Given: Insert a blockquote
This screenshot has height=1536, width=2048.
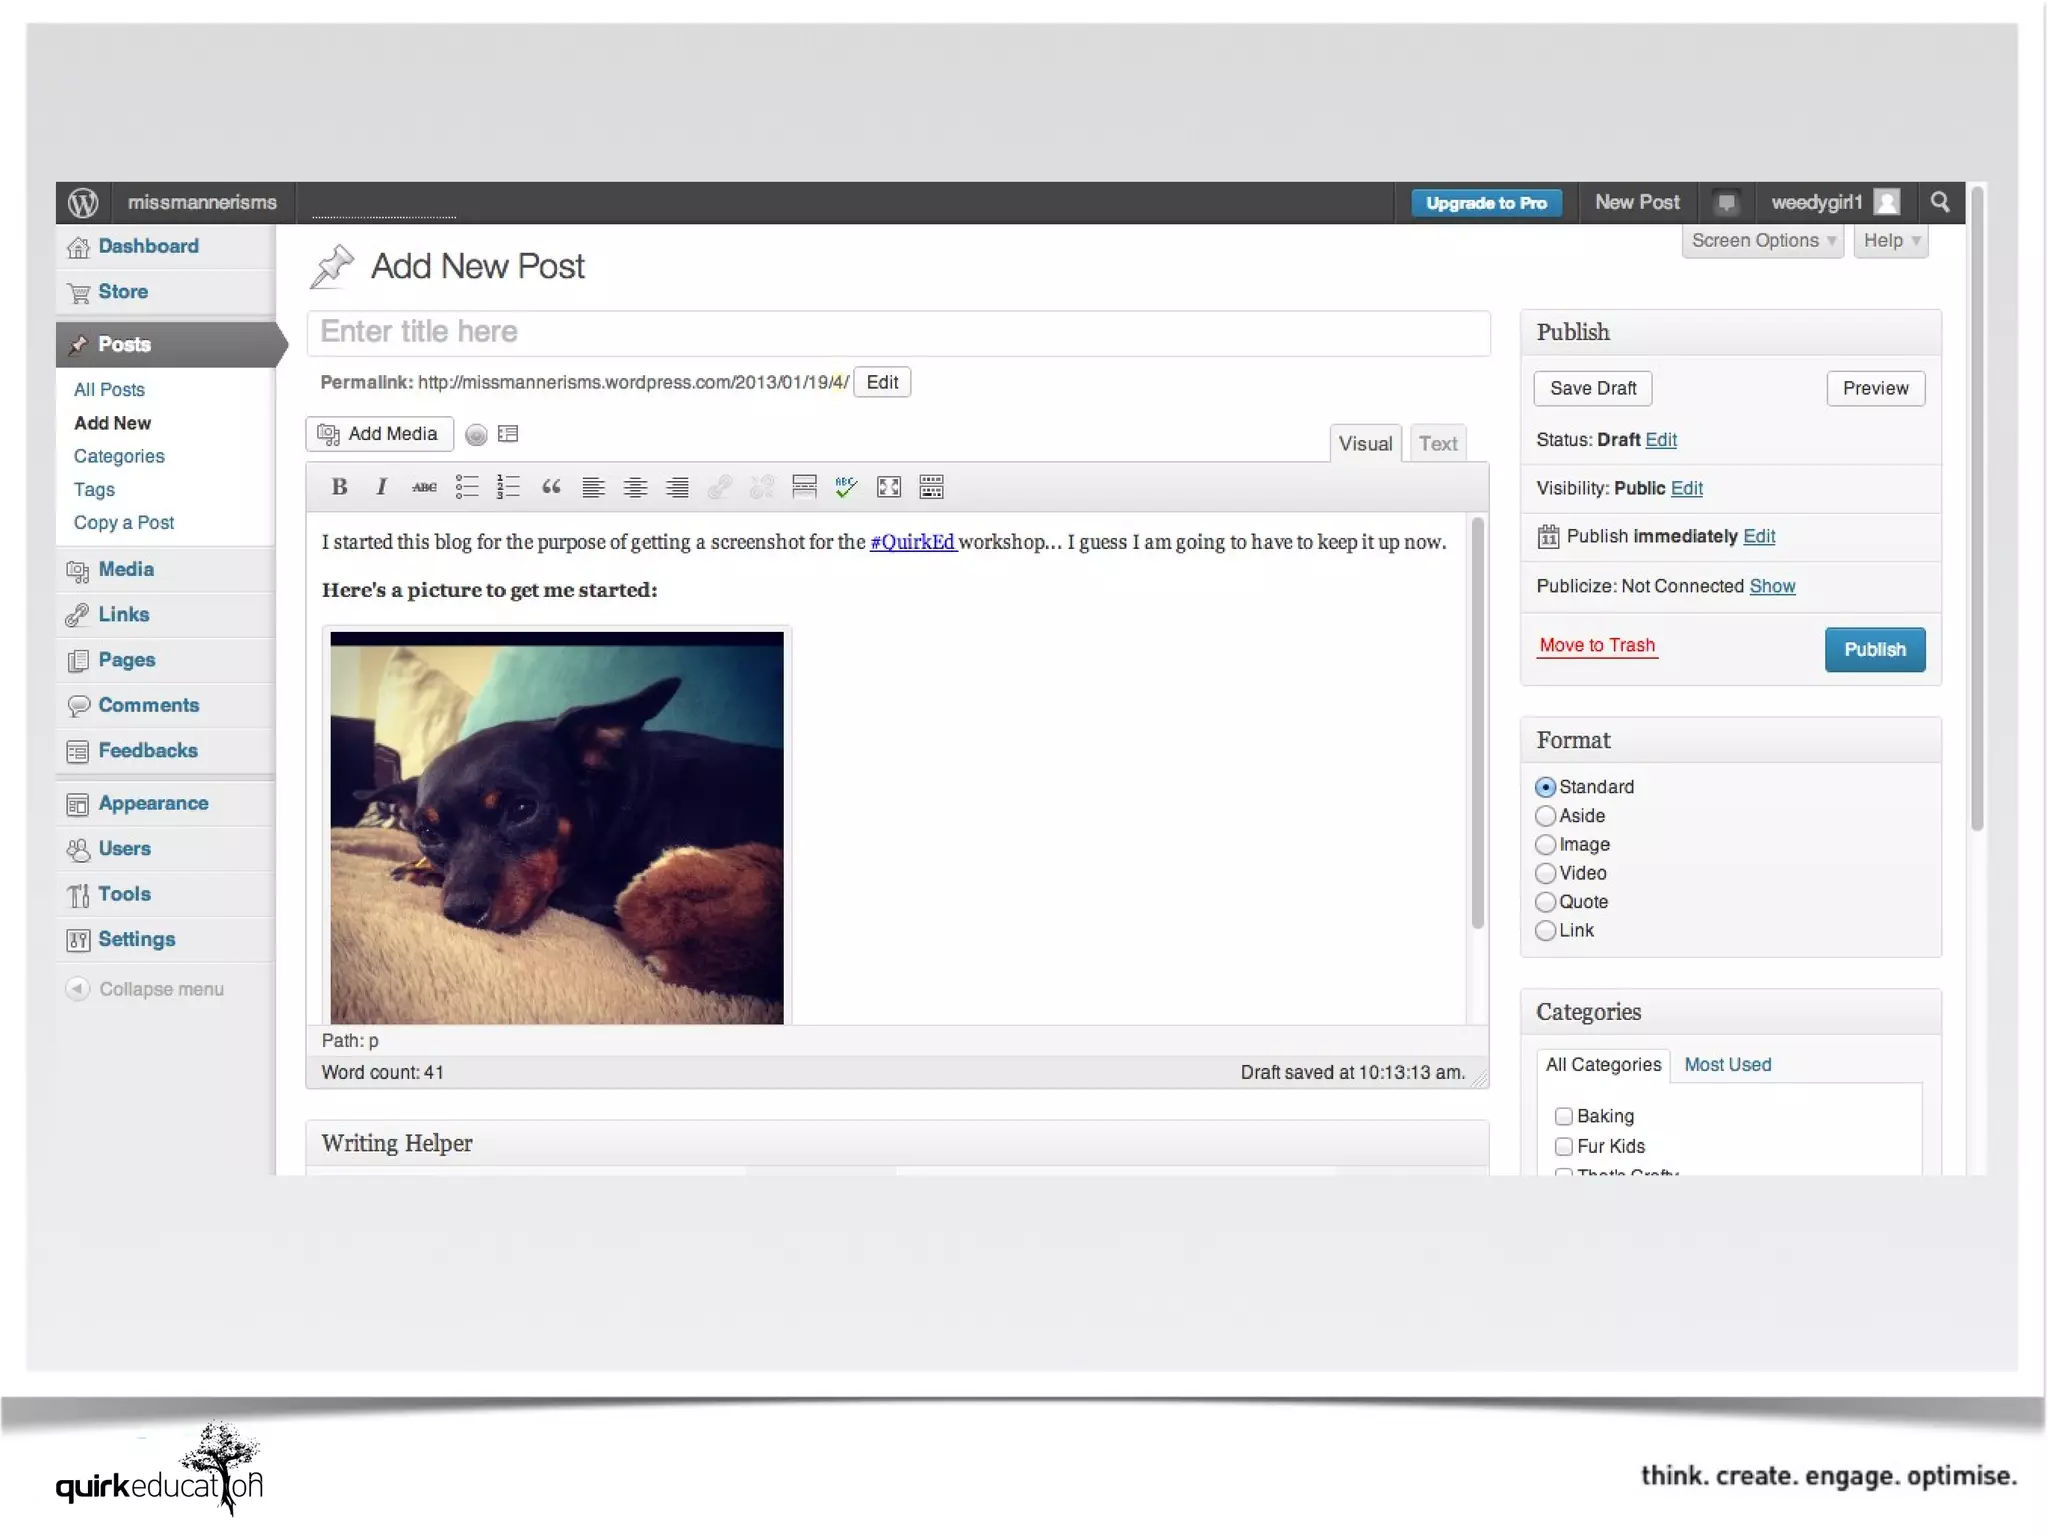Looking at the screenshot, I should tap(551, 487).
